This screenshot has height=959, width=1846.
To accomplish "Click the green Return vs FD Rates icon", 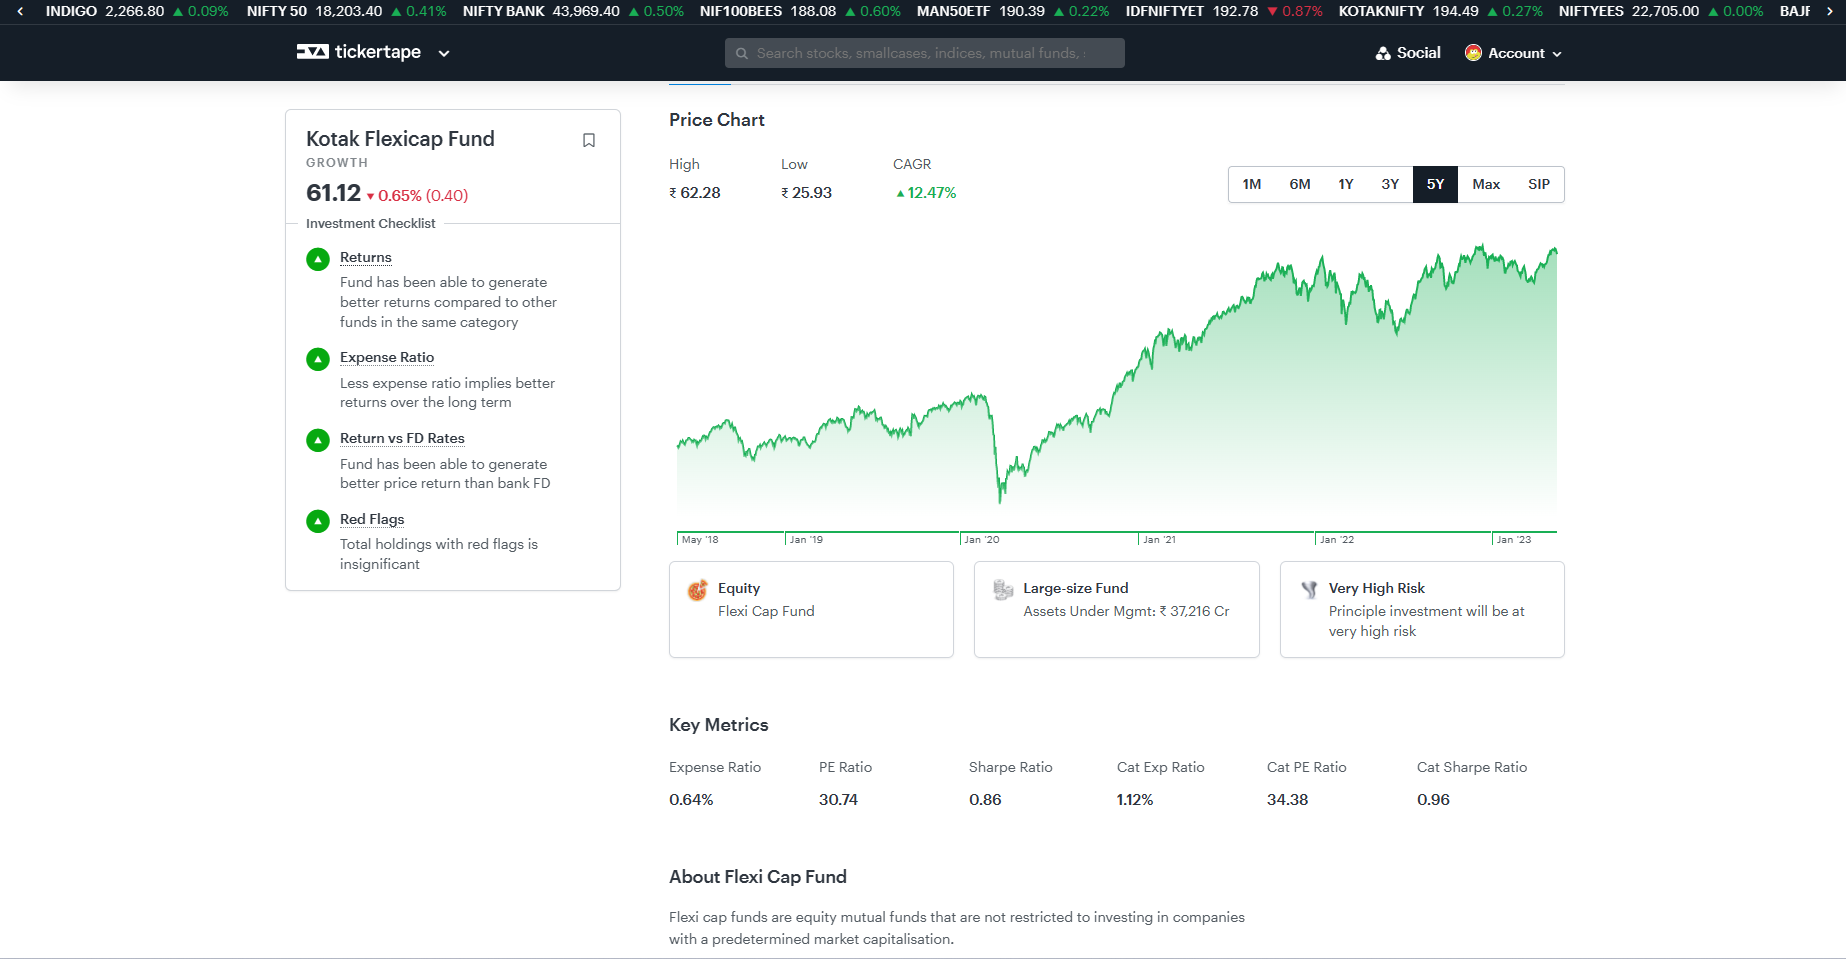I will [x=318, y=440].
